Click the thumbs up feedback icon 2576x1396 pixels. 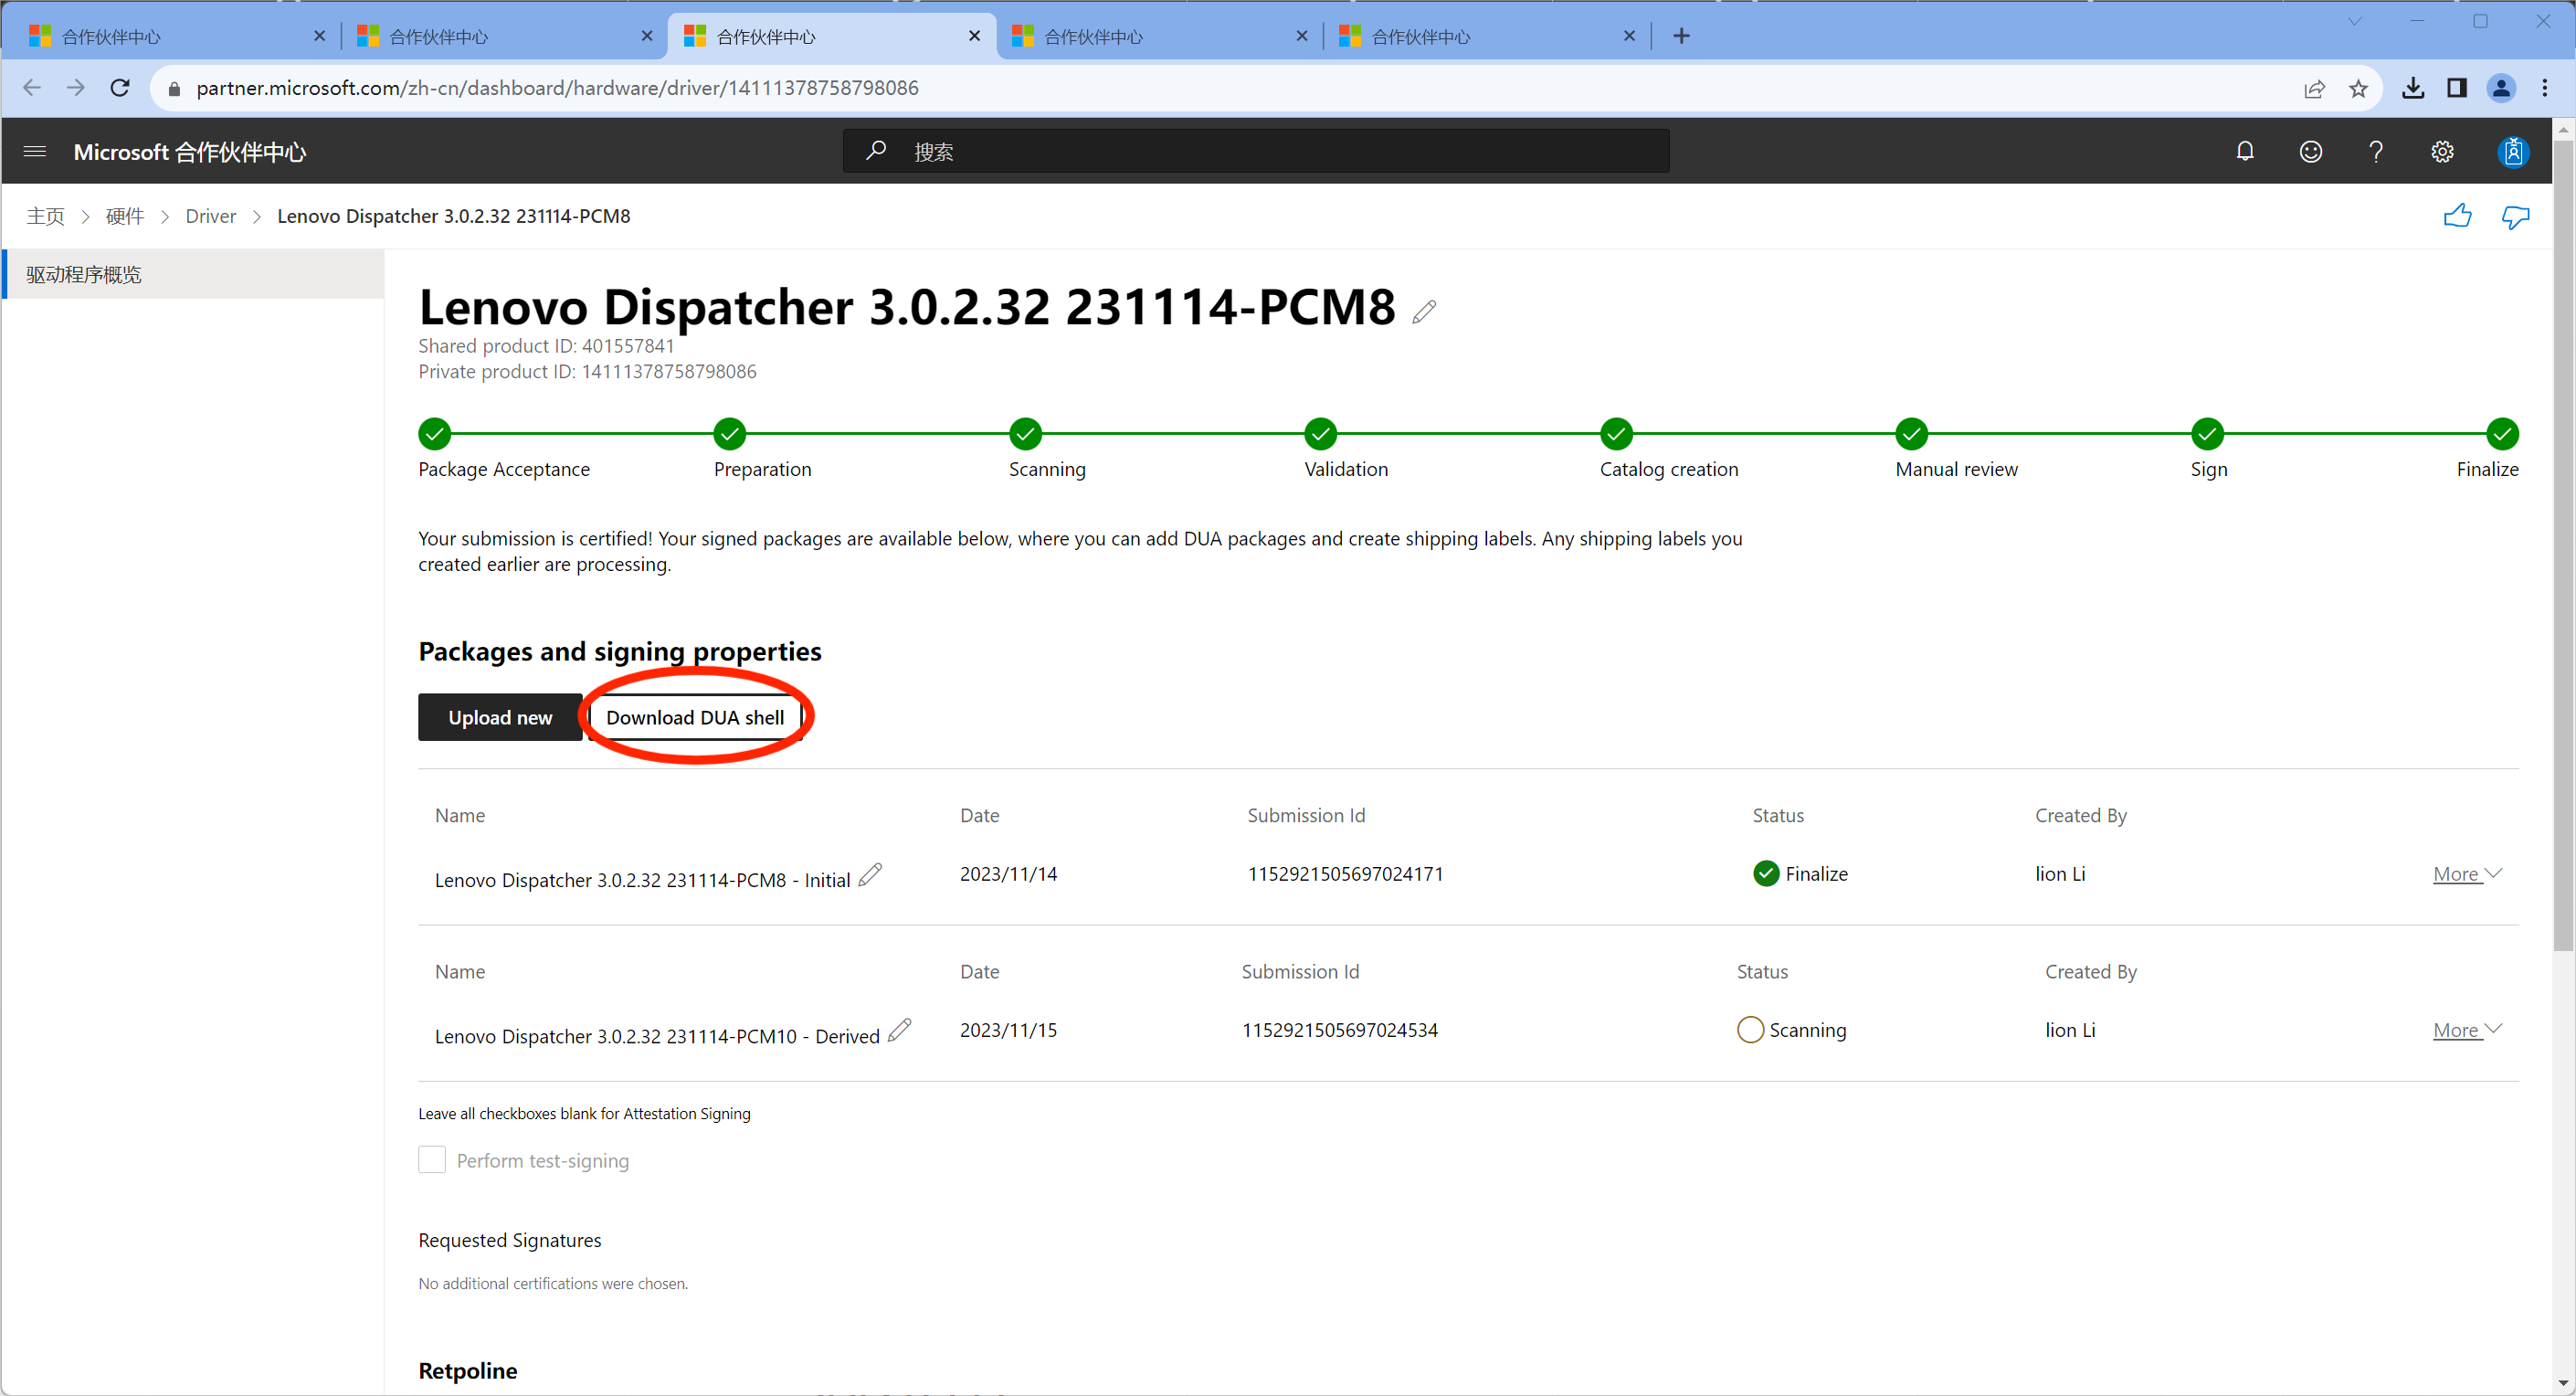pos(2457,216)
